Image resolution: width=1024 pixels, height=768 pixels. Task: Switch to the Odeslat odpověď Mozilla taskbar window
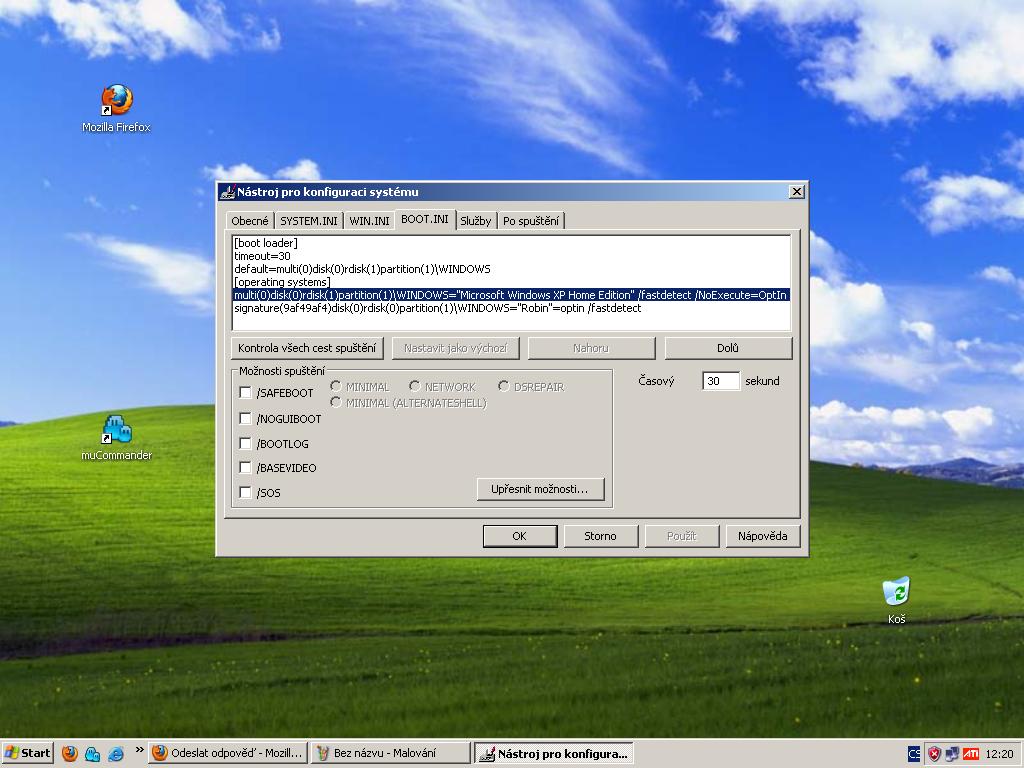pos(228,753)
